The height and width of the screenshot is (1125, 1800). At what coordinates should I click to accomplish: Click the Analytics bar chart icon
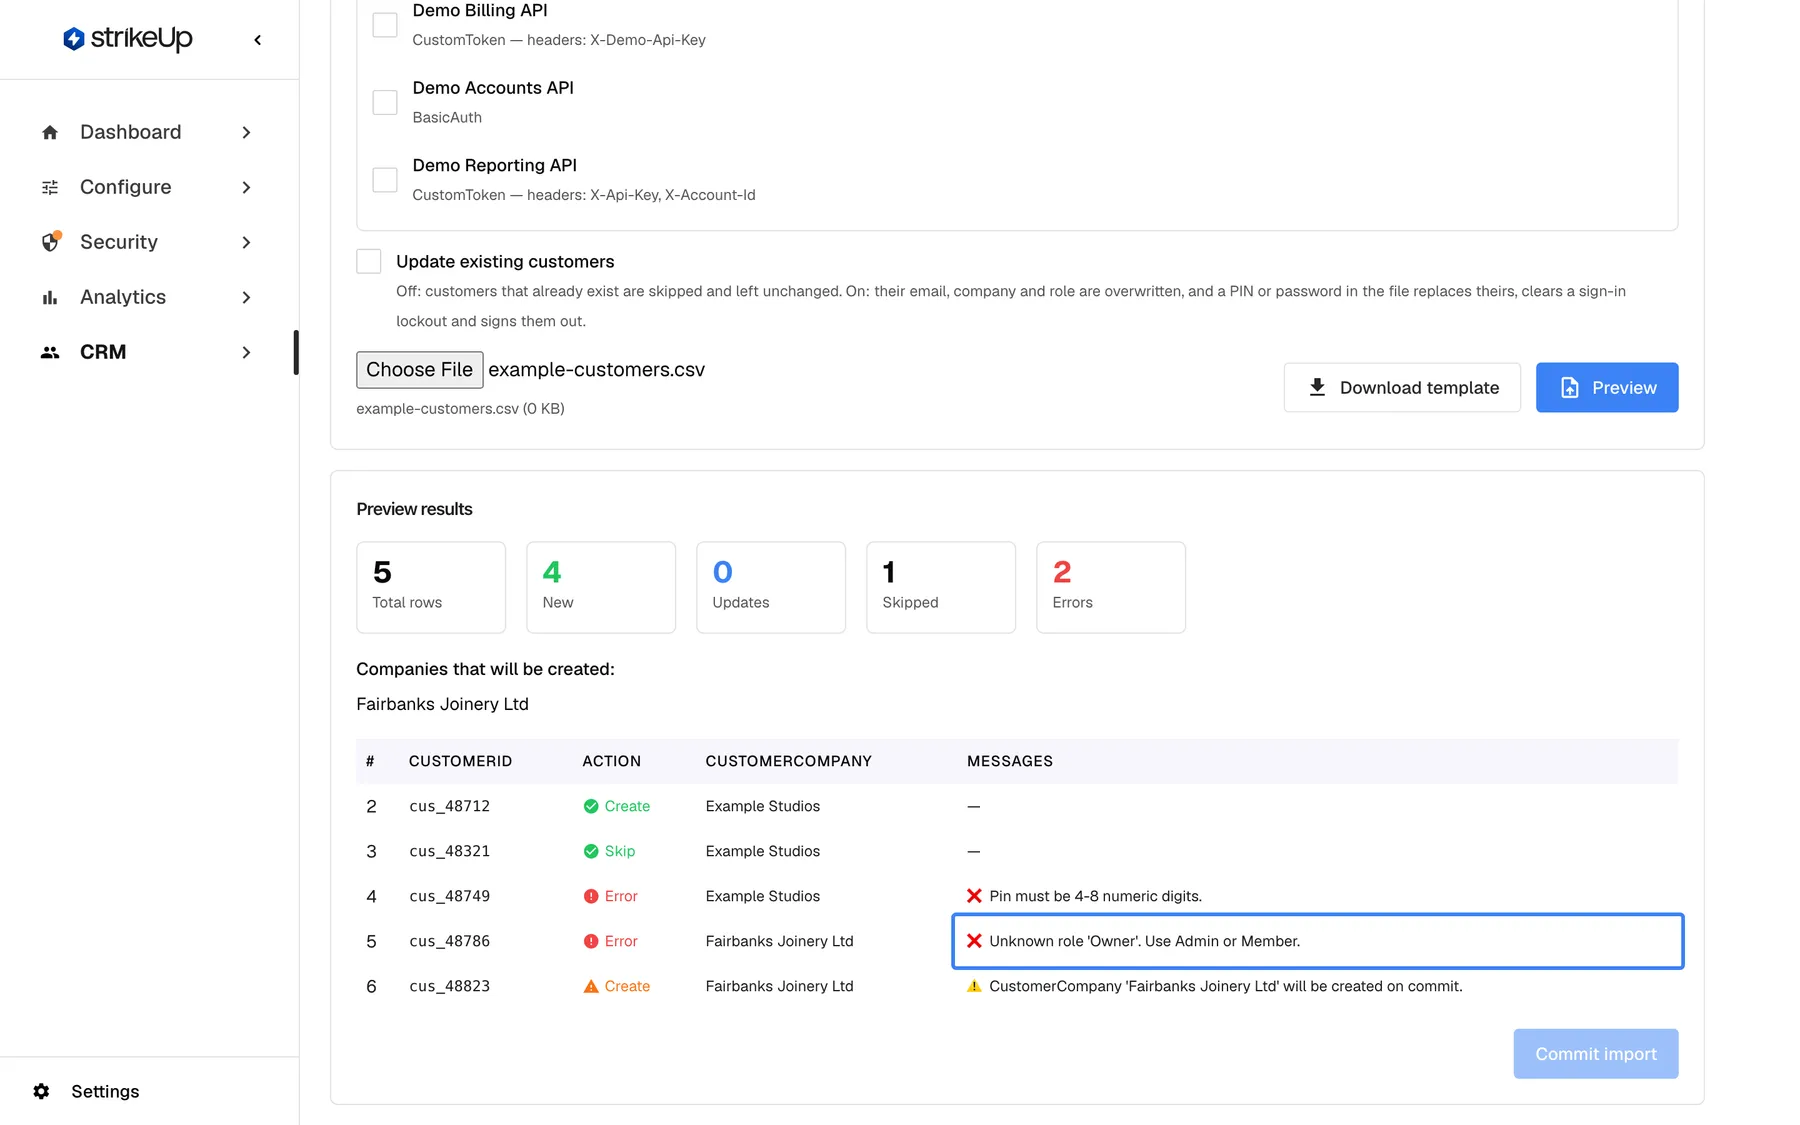click(50, 297)
